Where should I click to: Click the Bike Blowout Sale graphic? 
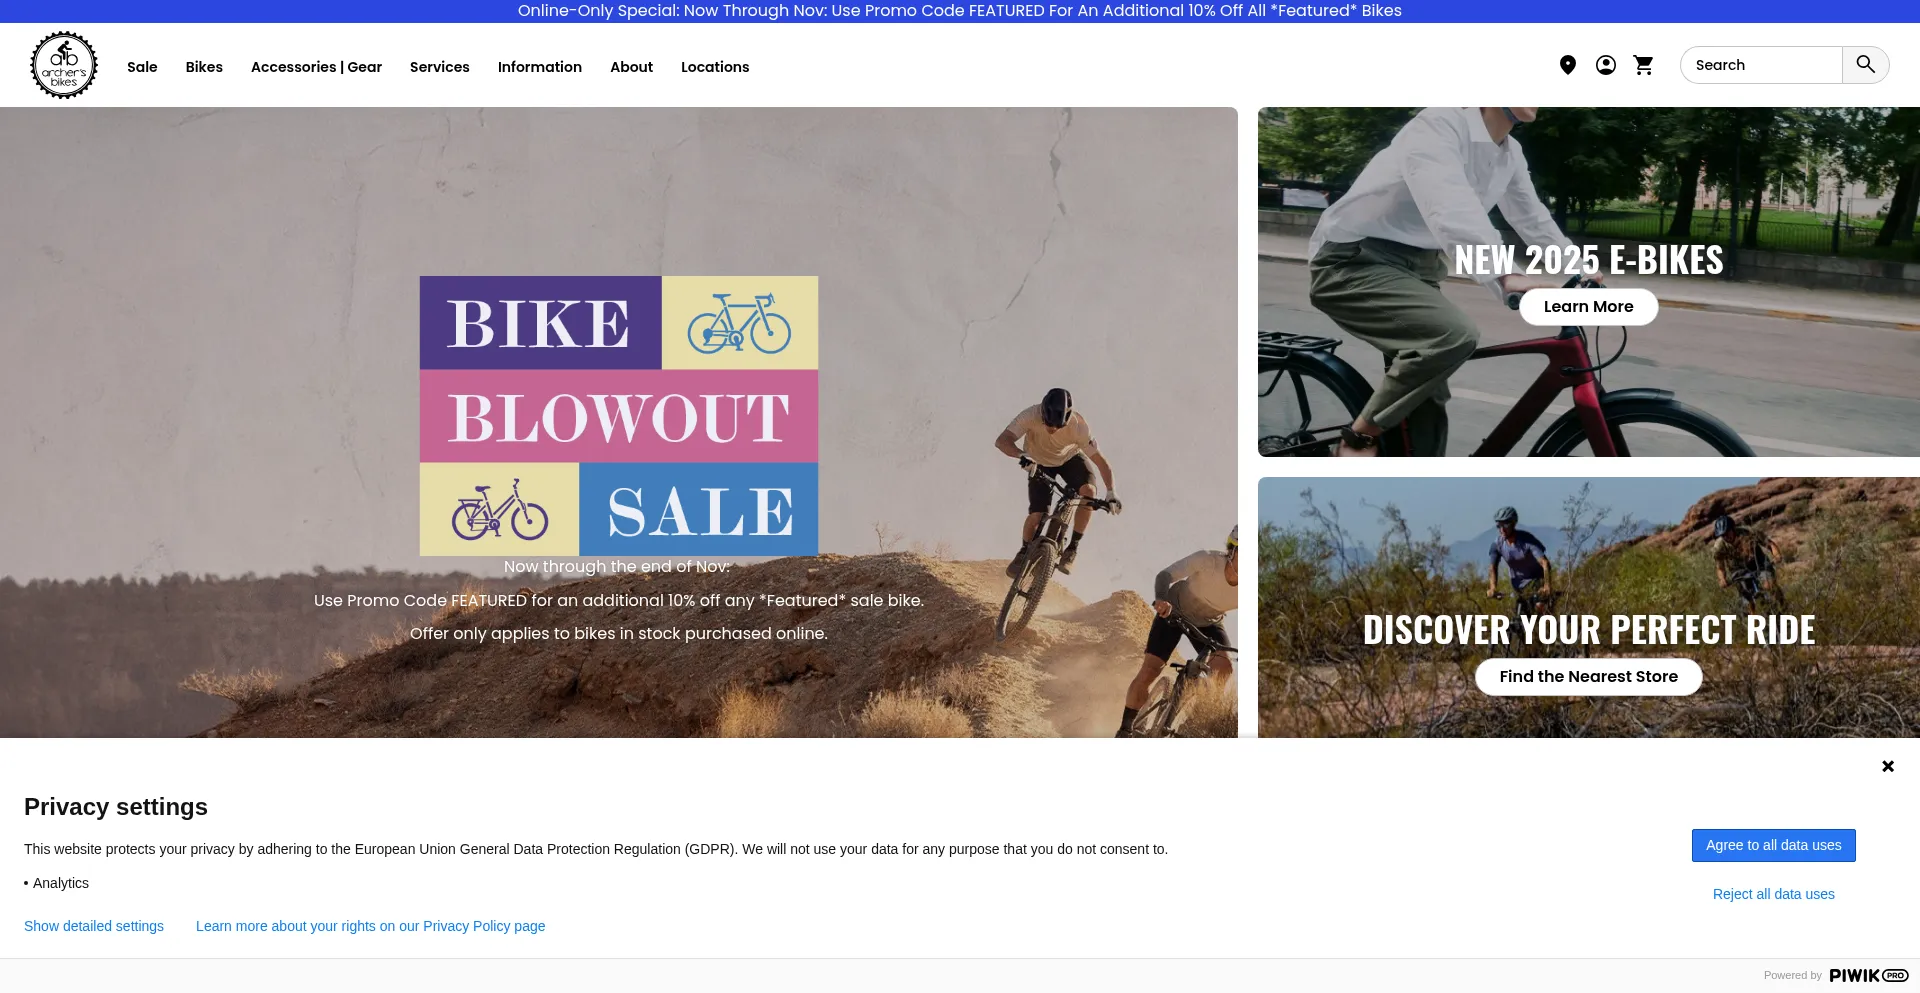619,416
